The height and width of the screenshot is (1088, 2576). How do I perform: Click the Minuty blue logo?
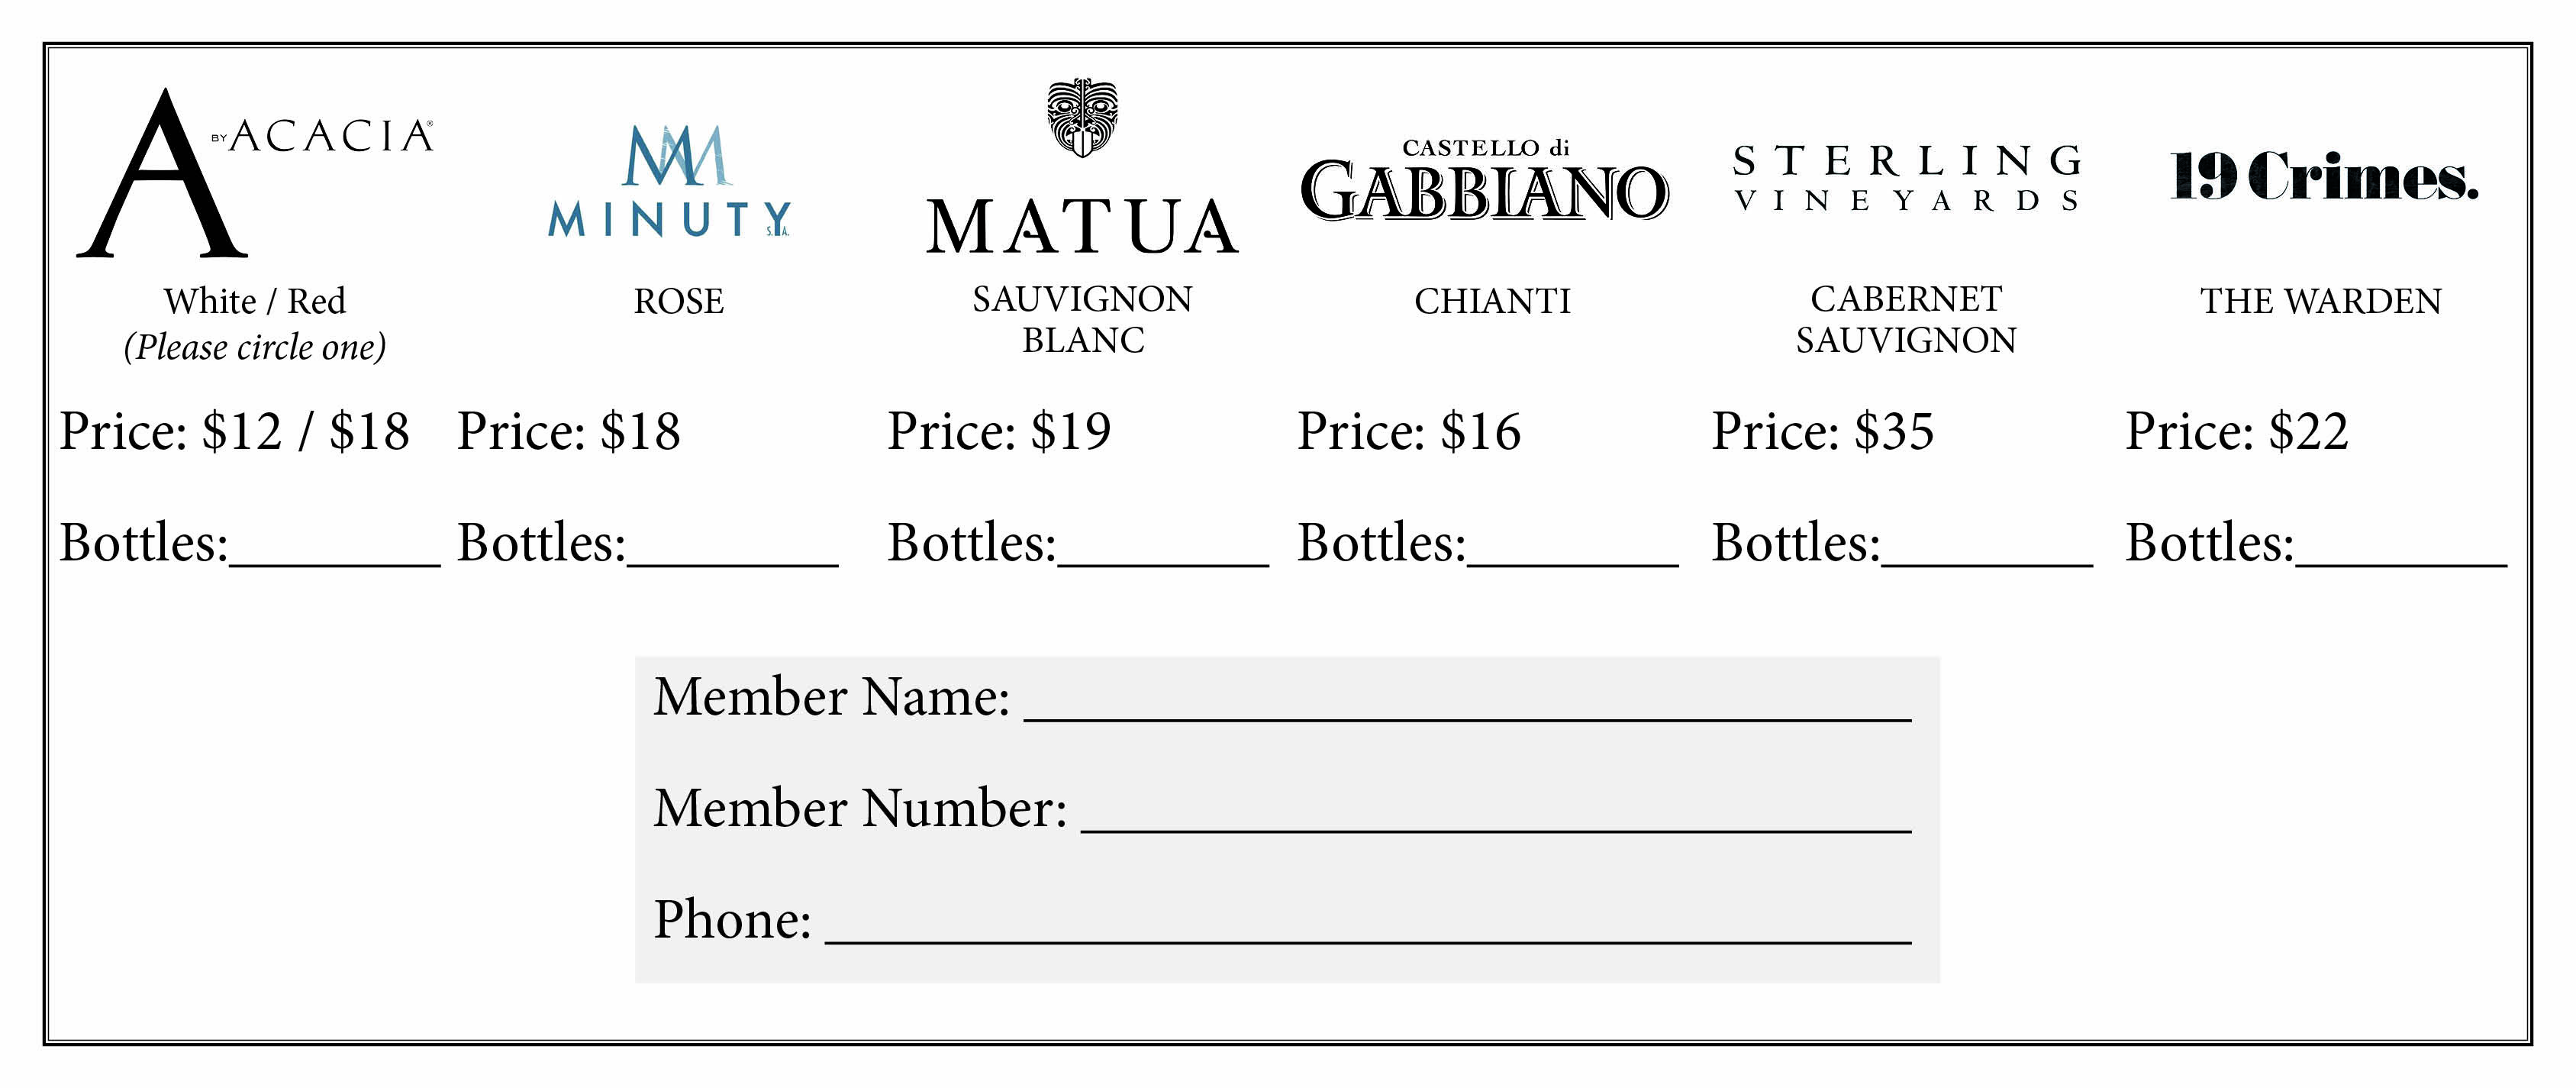(670, 182)
